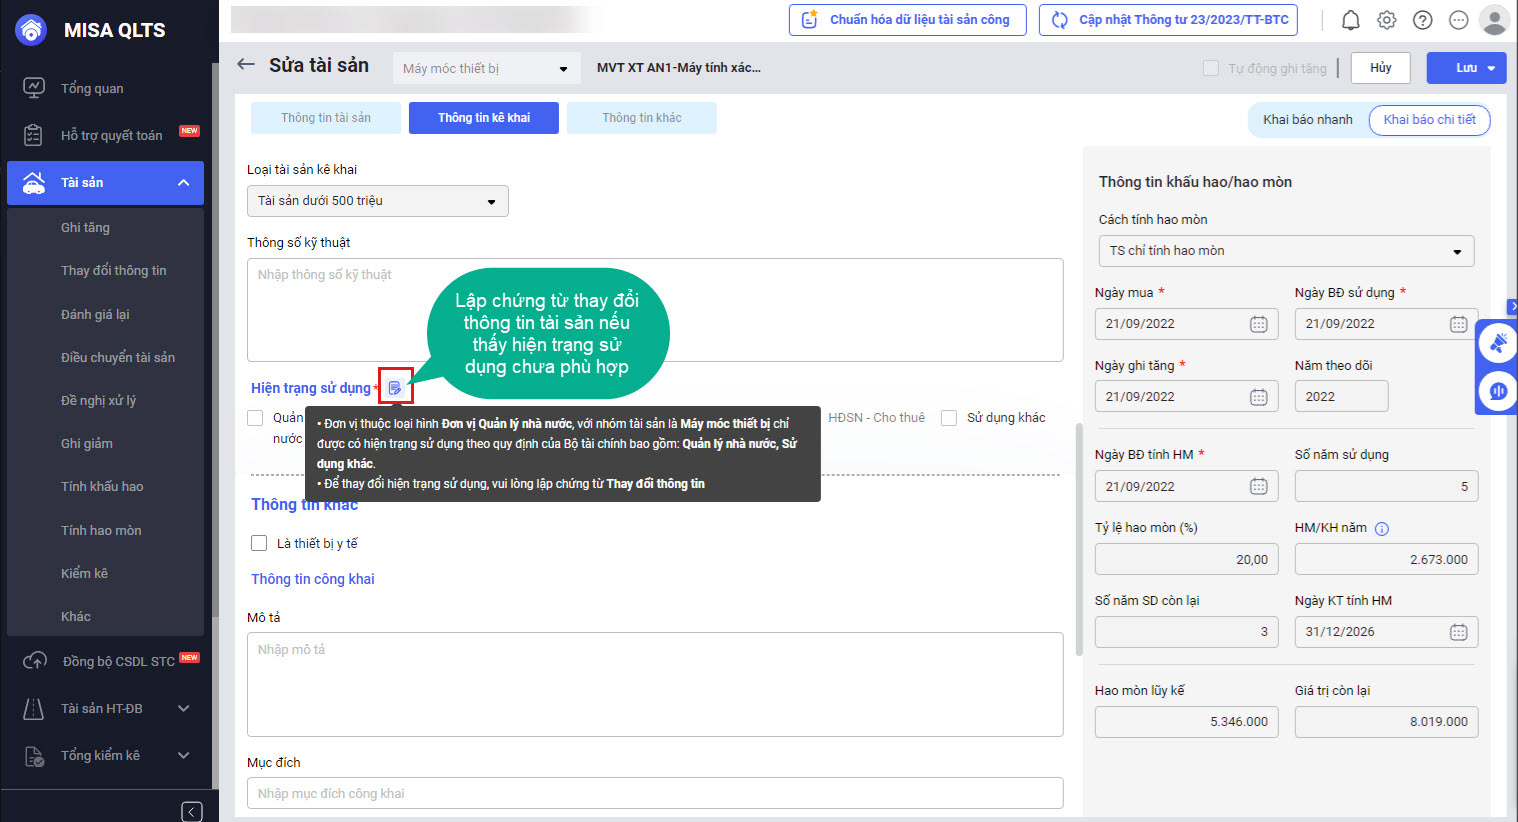Collapse the left sidebar with bottom arrow icon

[192, 811]
